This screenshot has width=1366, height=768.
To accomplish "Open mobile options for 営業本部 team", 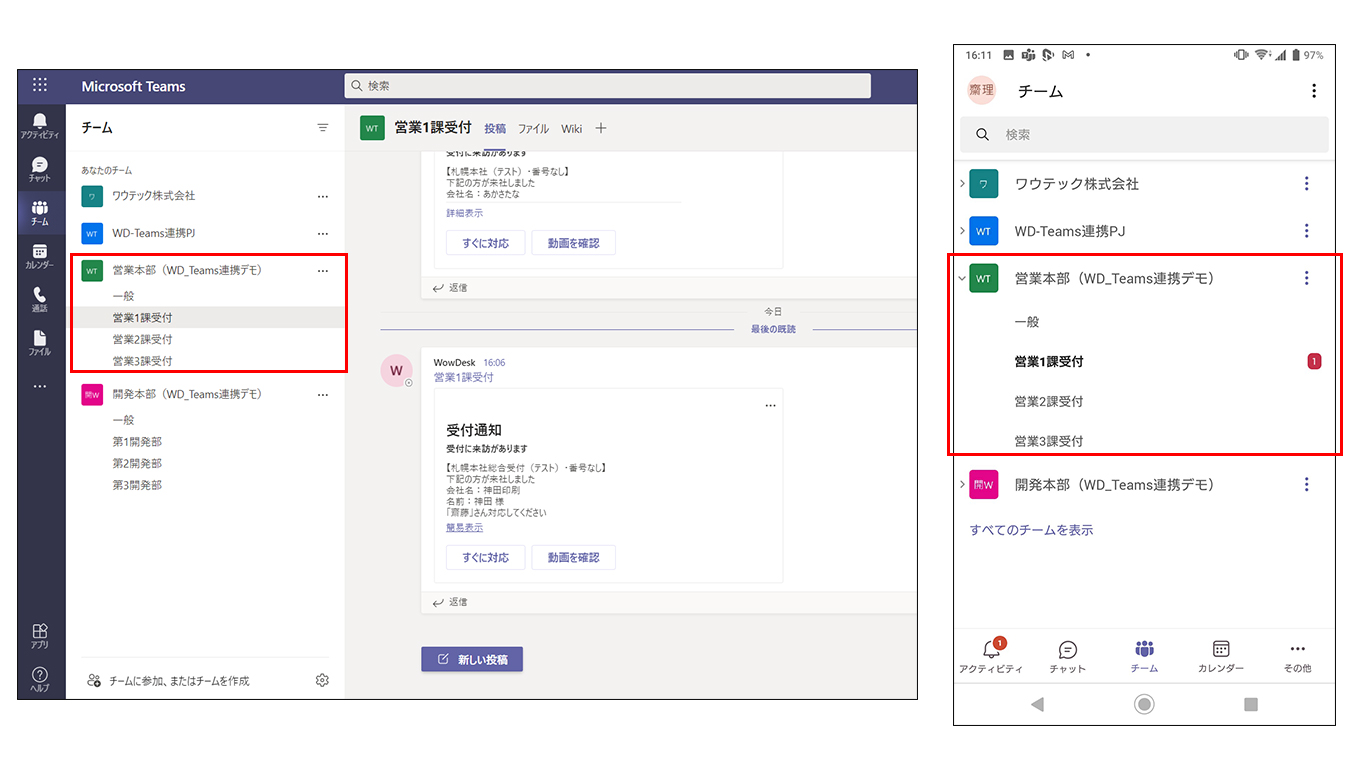I will 1306,278.
